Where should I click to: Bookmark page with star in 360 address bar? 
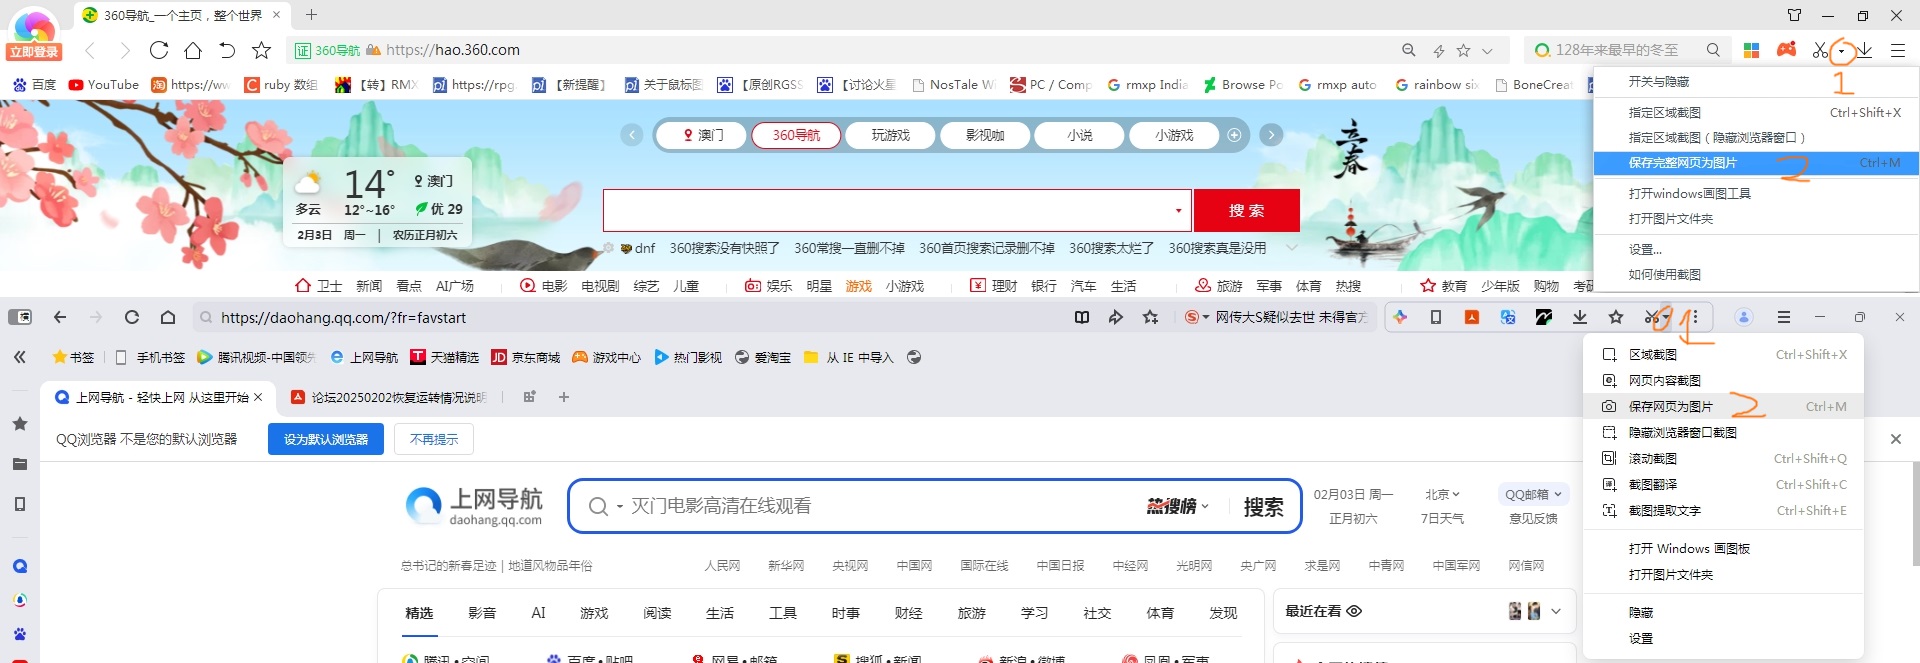coord(1463,50)
